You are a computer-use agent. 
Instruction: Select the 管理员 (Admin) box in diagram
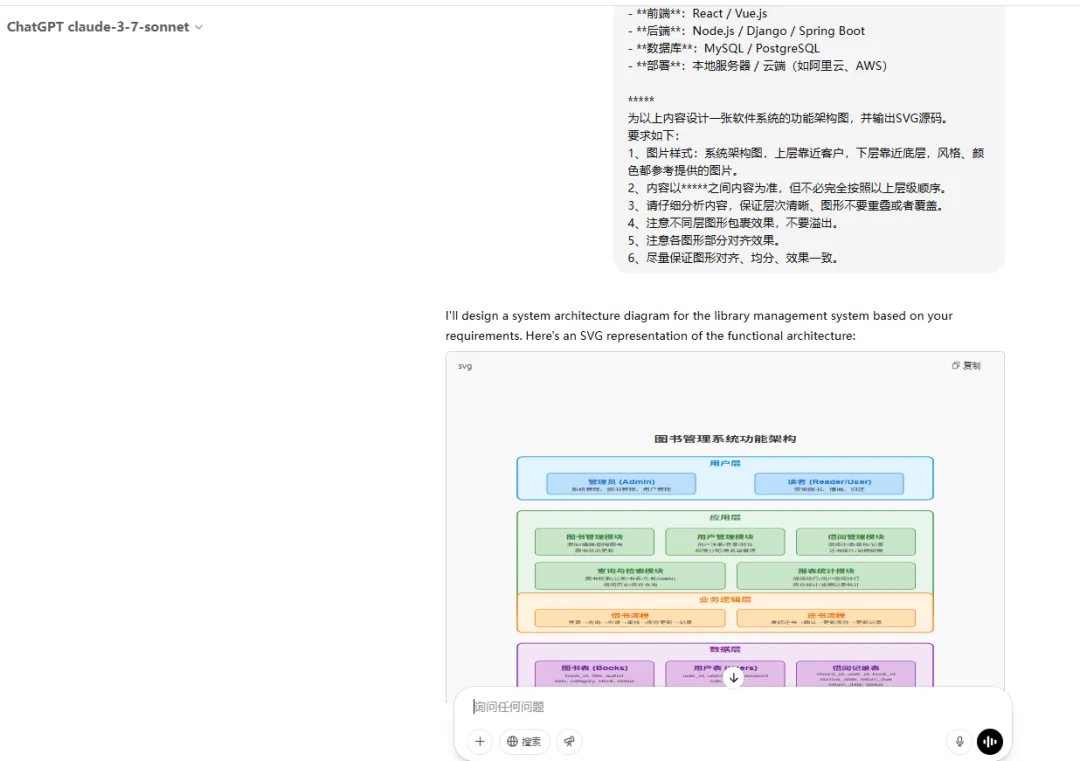[x=621, y=483]
